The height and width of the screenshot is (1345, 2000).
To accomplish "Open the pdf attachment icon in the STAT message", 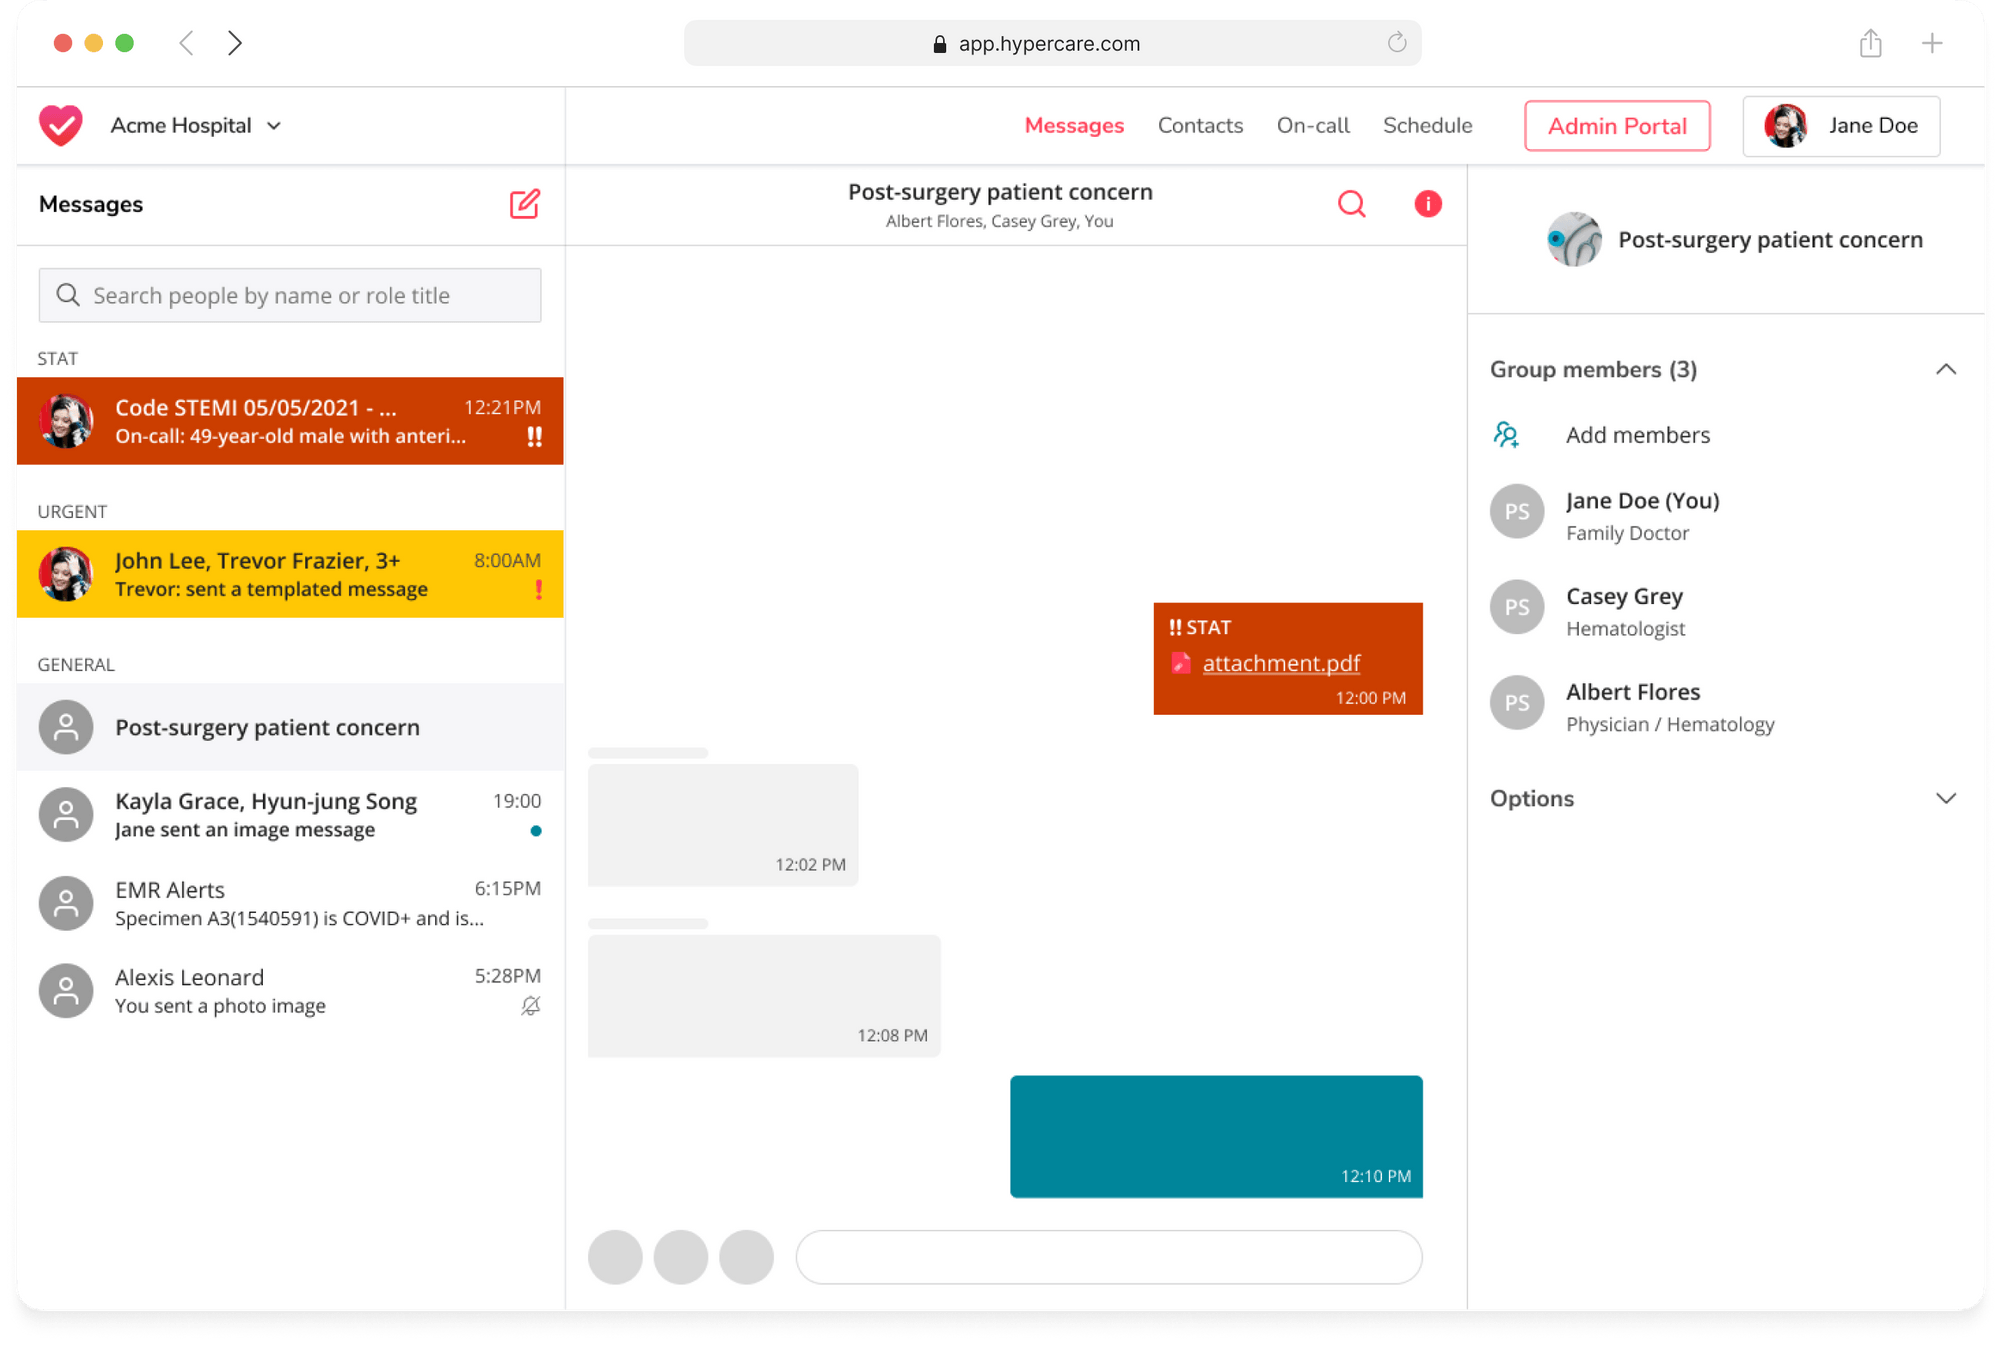I will click(x=1182, y=663).
